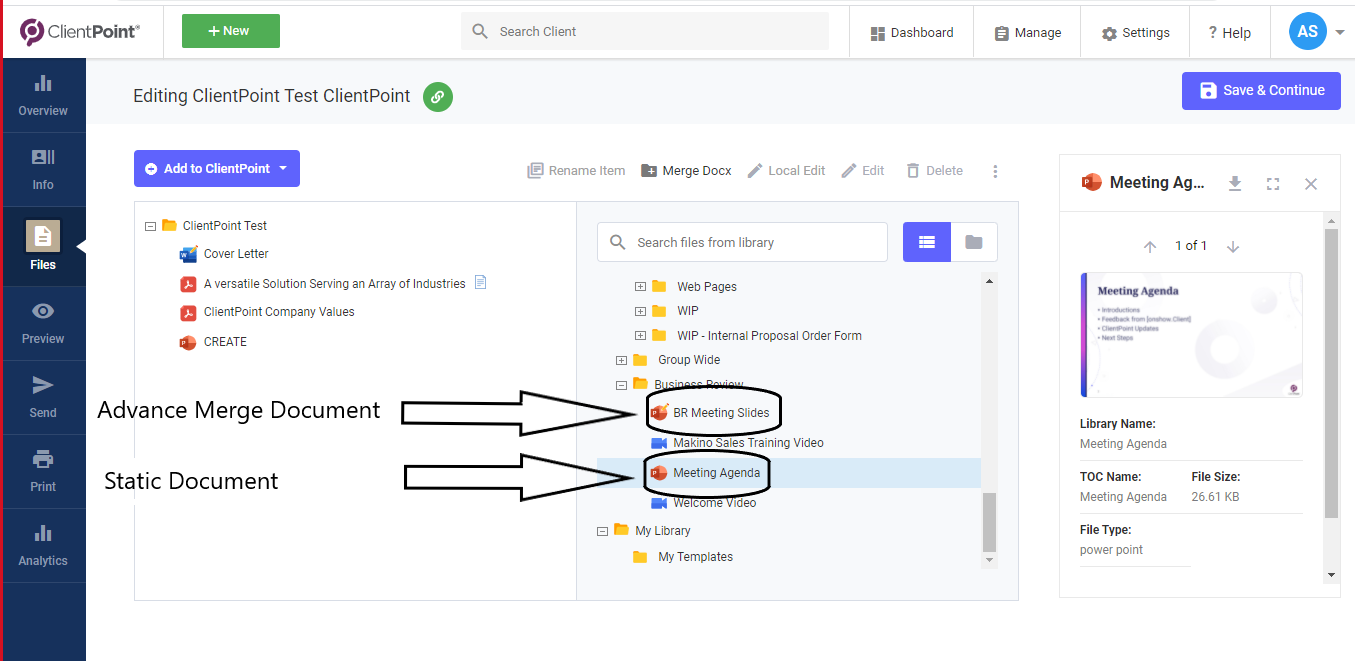The height and width of the screenshot is (661, 1355).
Task: Go to Overview in the sidebar
Action: (x=43, y=95)
